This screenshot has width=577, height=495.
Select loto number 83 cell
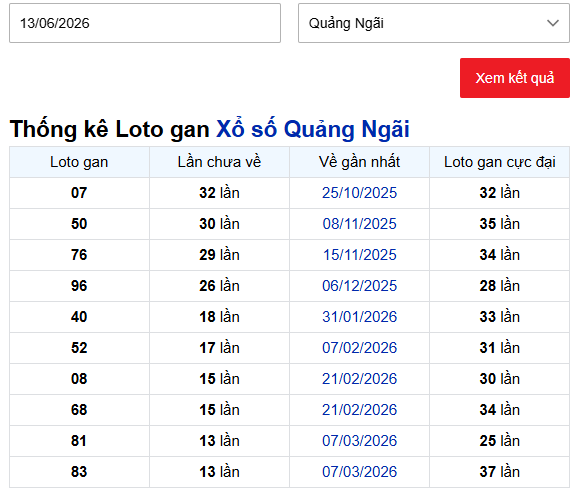click(x=79, y=472)
